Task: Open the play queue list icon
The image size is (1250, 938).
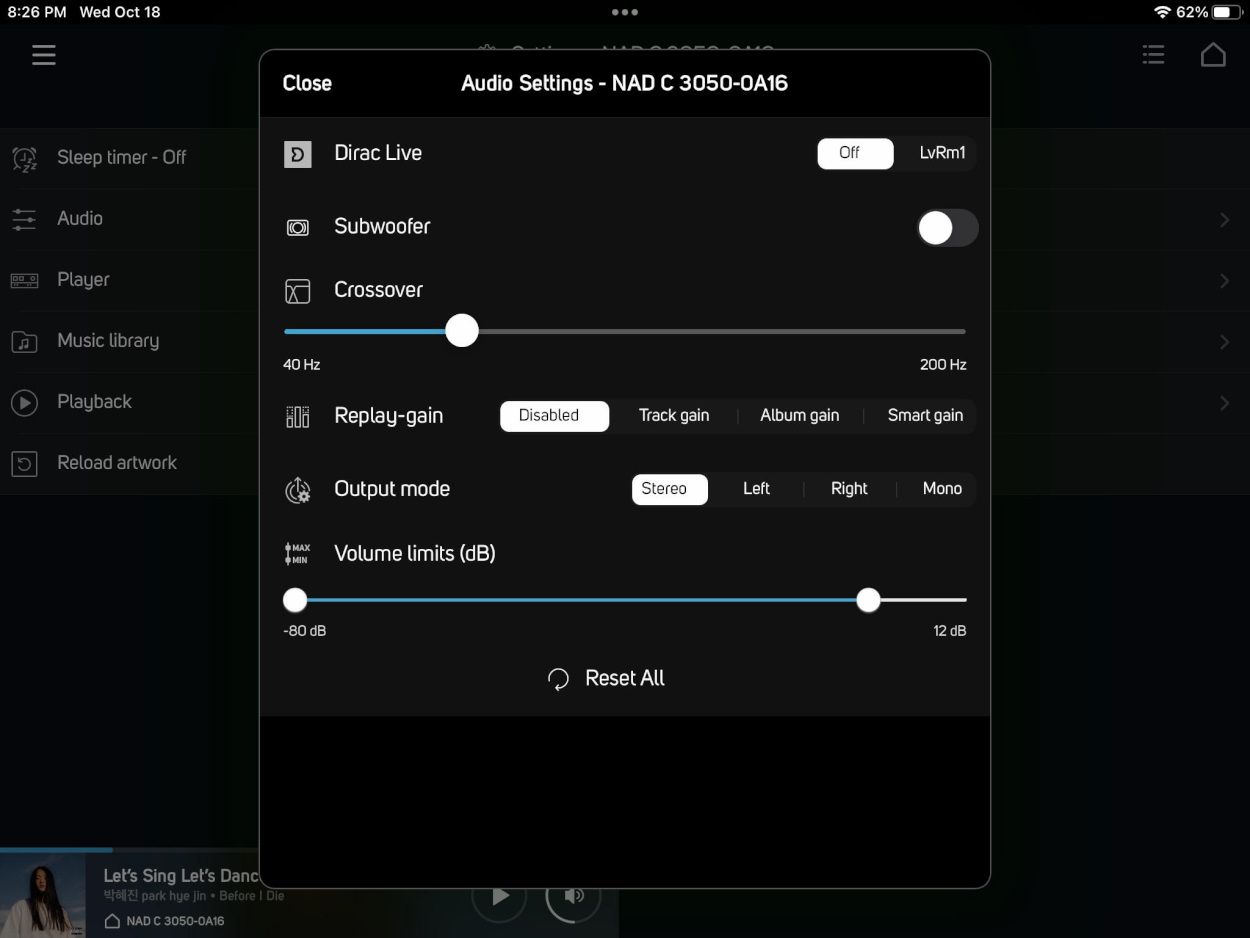Action: pos(1153,55)
